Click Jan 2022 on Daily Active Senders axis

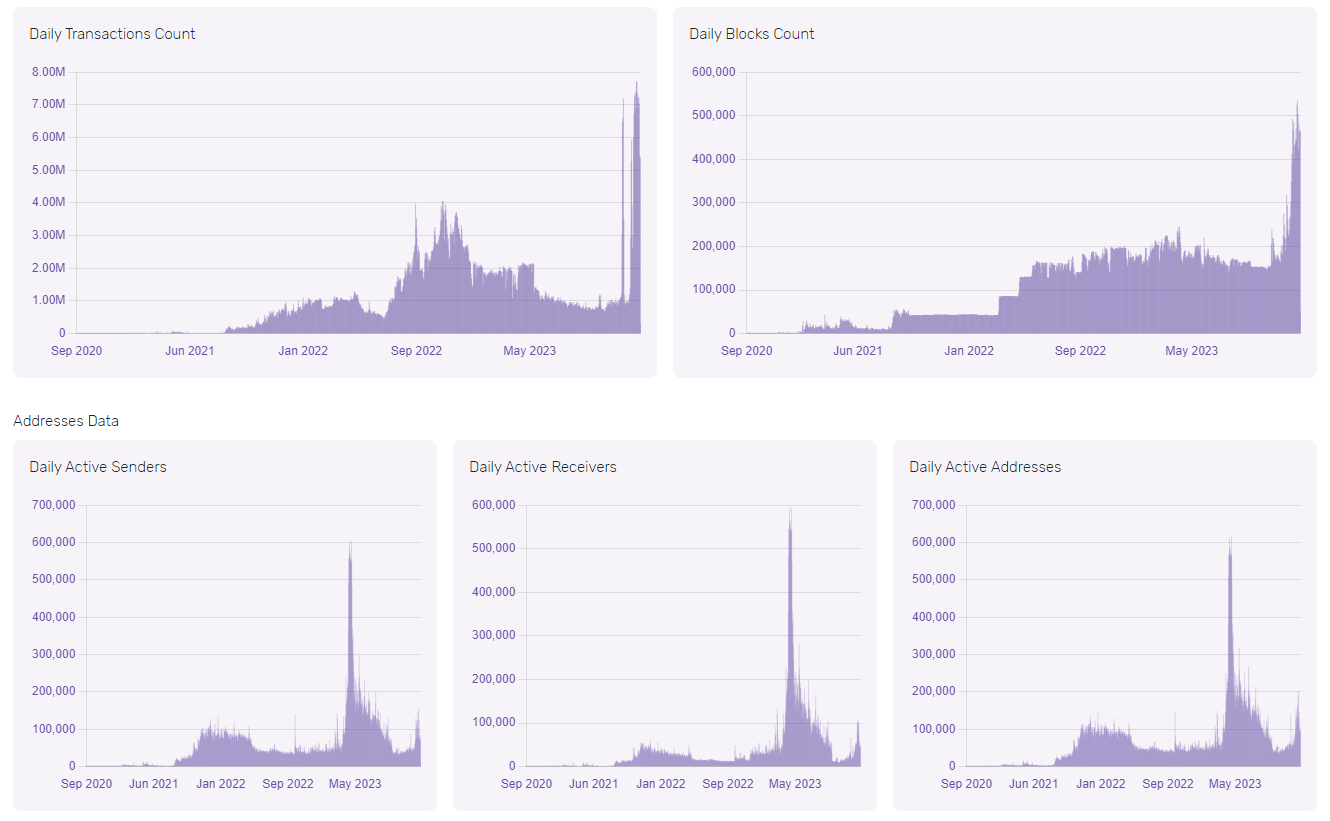(x=220, y=784)
